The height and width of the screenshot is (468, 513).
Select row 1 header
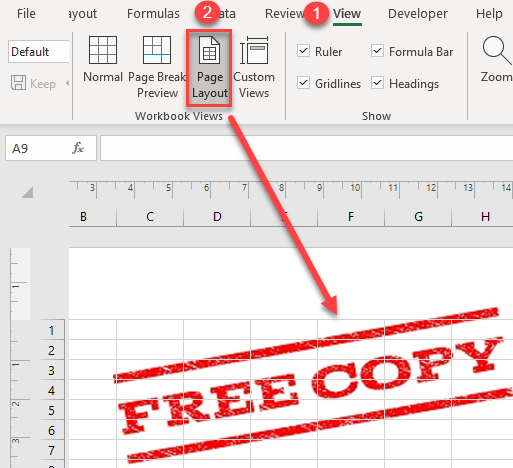(51, 330)
